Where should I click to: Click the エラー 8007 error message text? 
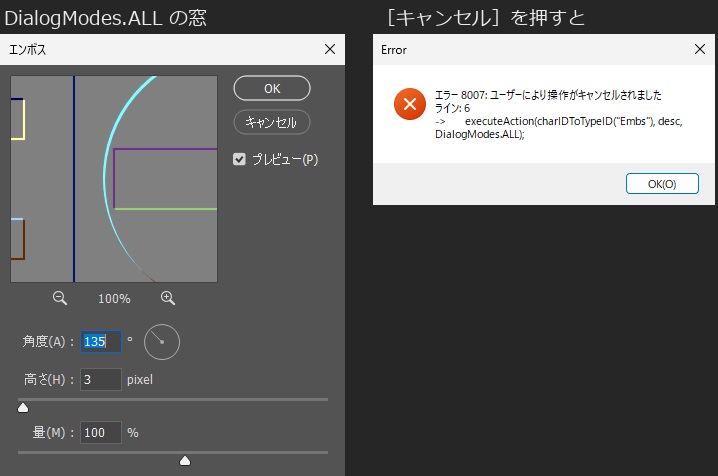tap(548, 95)
